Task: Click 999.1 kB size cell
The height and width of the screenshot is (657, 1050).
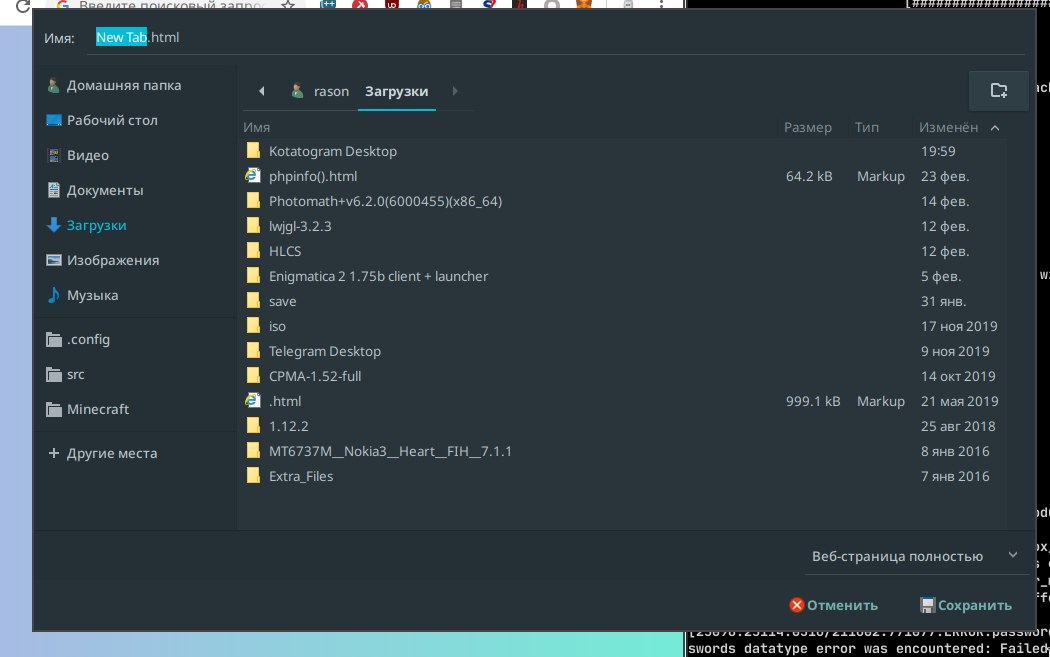Action: point(813,401)
